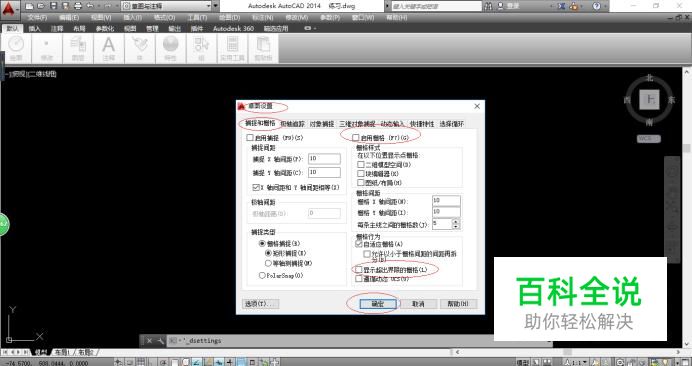
Task: Switch to the 极轴追踪 tab
Action: [293, 124]
